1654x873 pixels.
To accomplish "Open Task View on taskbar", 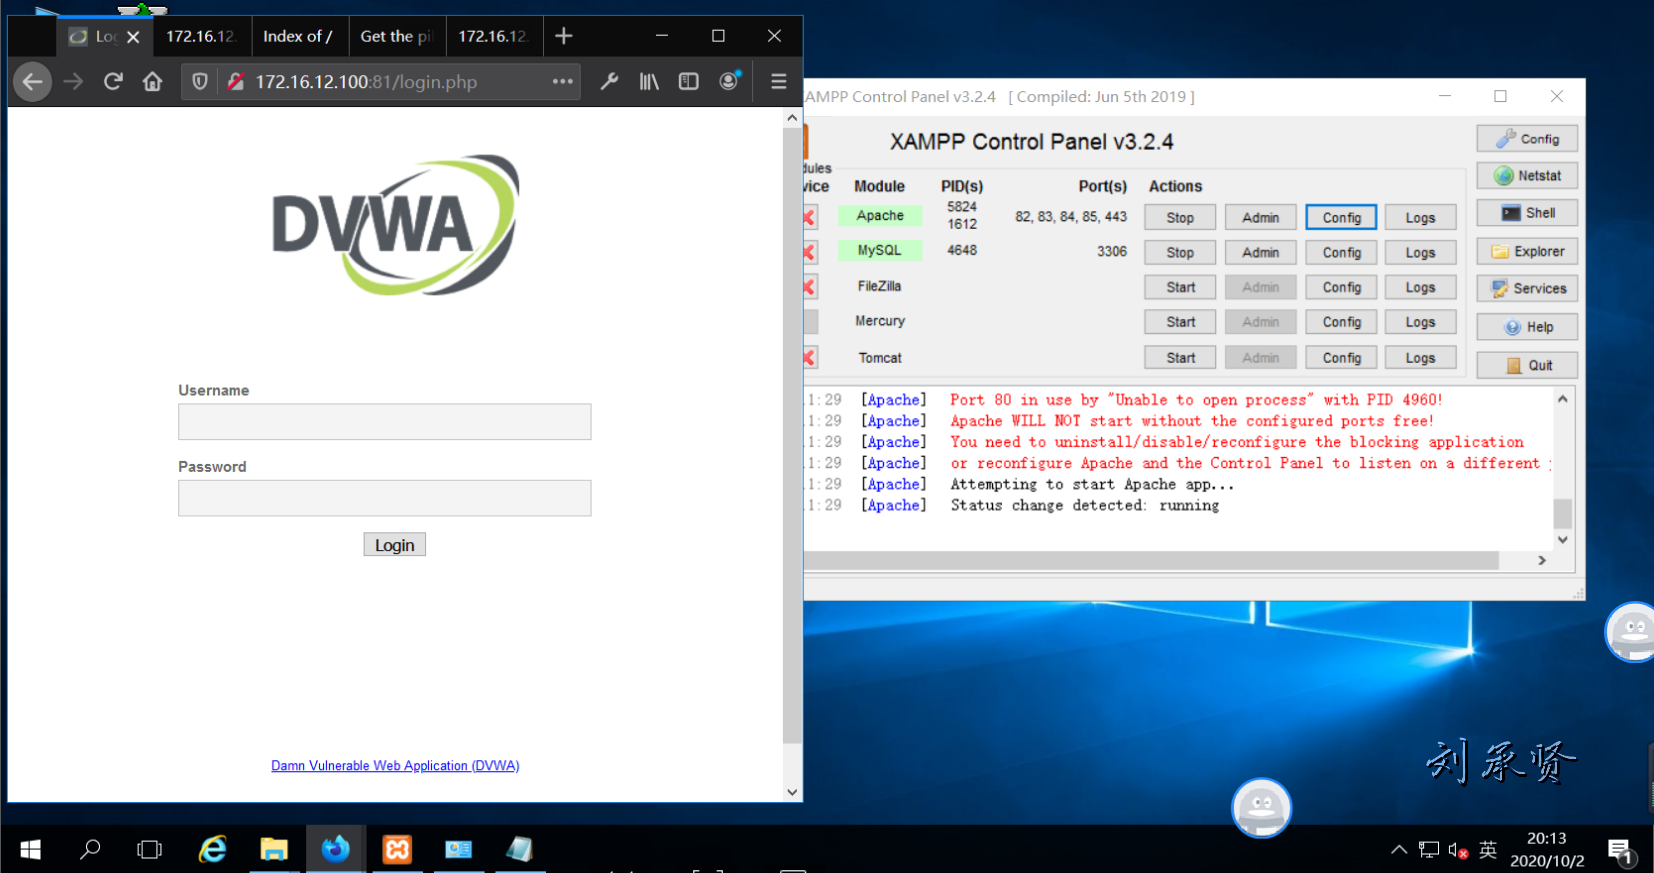I will click(149, 849).
